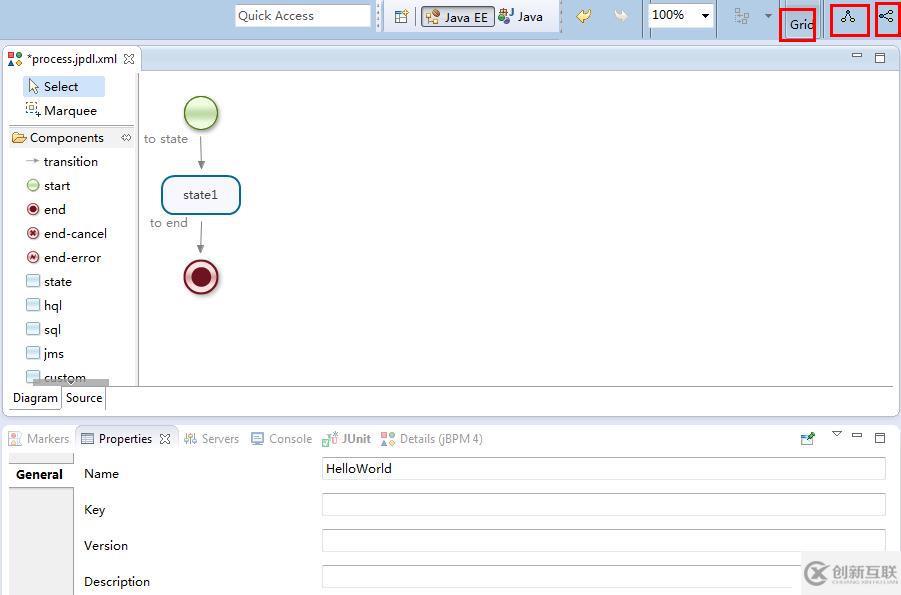Click the Description input field
901x595 pixels.
click(x=603, y=576)
